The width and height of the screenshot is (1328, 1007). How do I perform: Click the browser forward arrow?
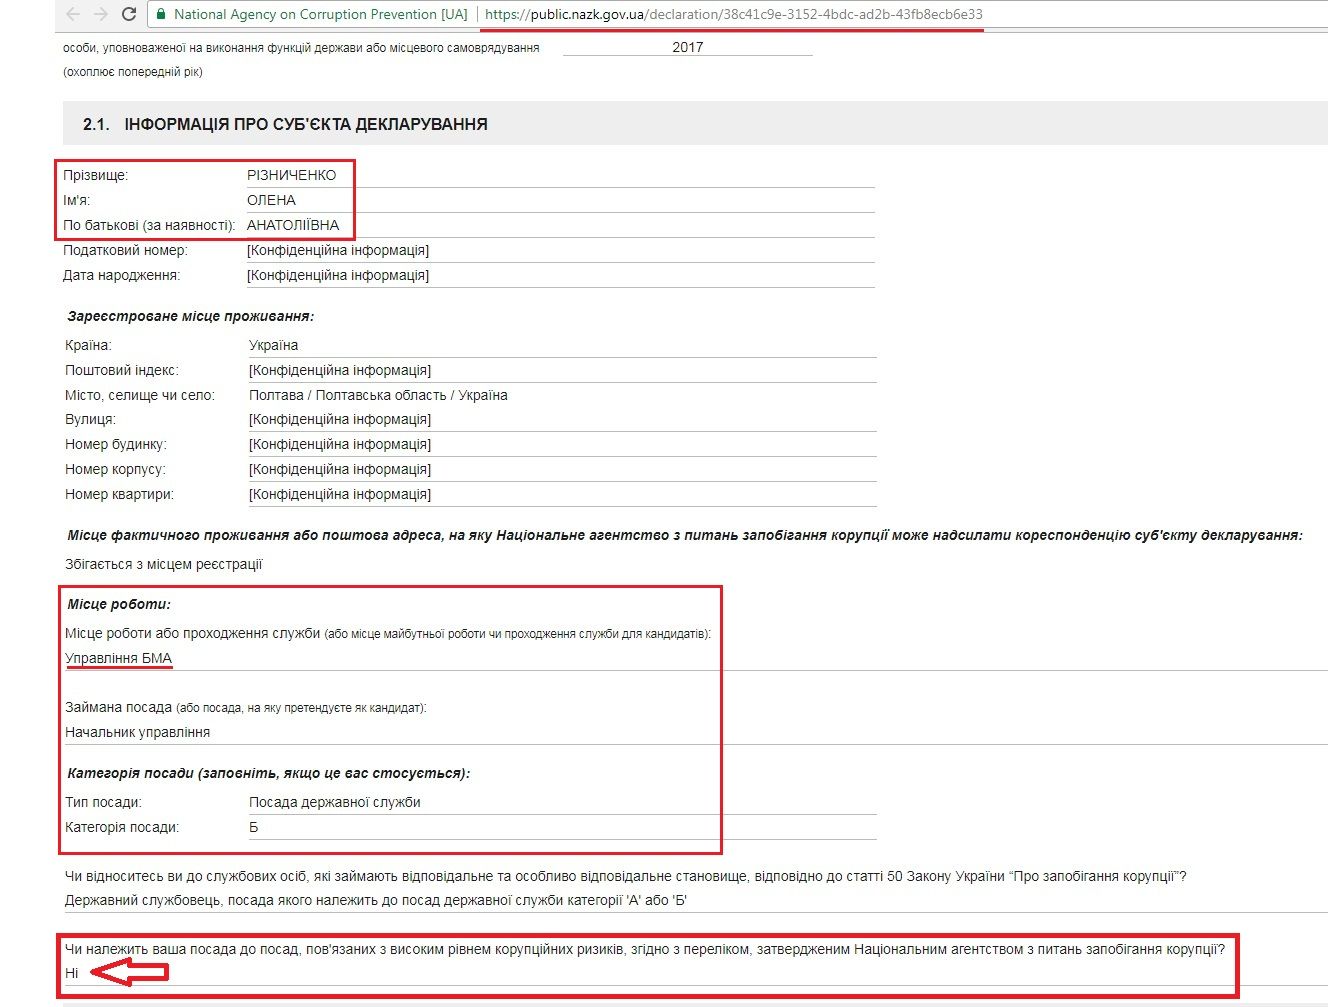(x=100, y=14)
